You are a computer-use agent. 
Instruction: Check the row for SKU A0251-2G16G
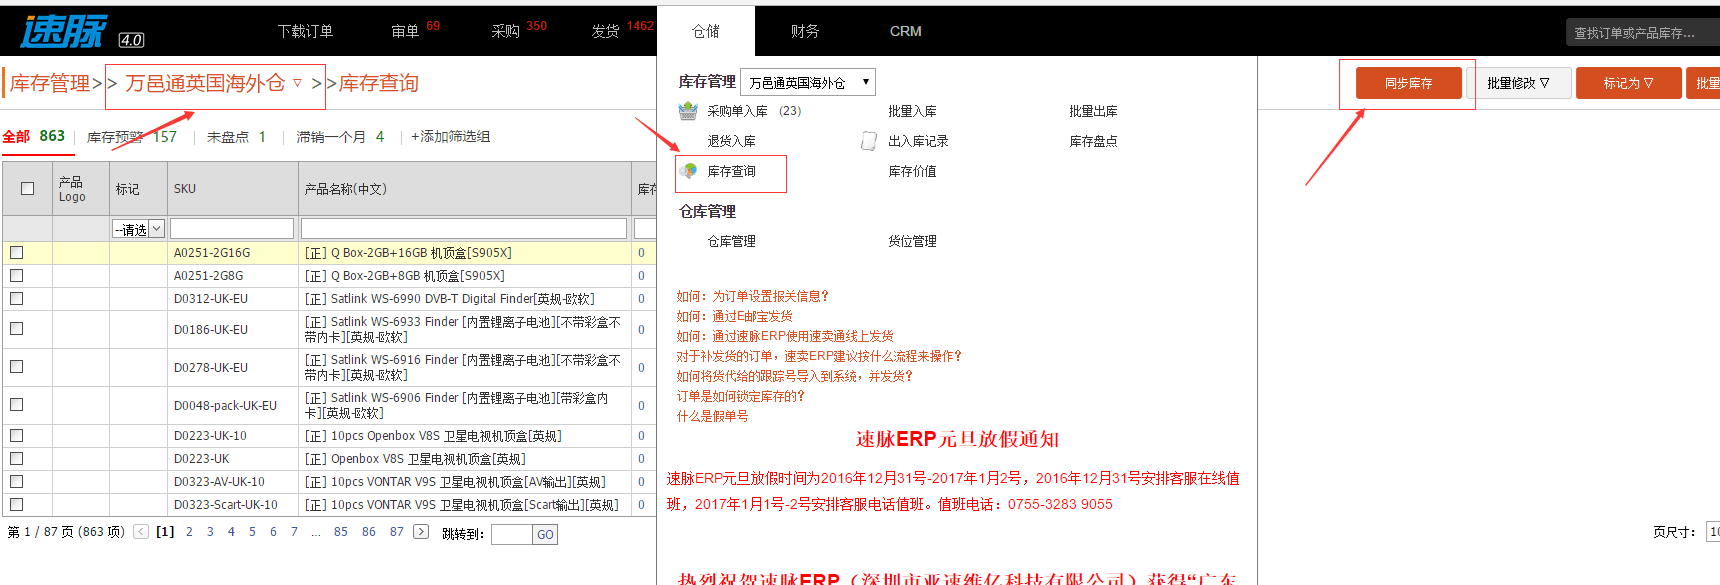click(17, 253)
